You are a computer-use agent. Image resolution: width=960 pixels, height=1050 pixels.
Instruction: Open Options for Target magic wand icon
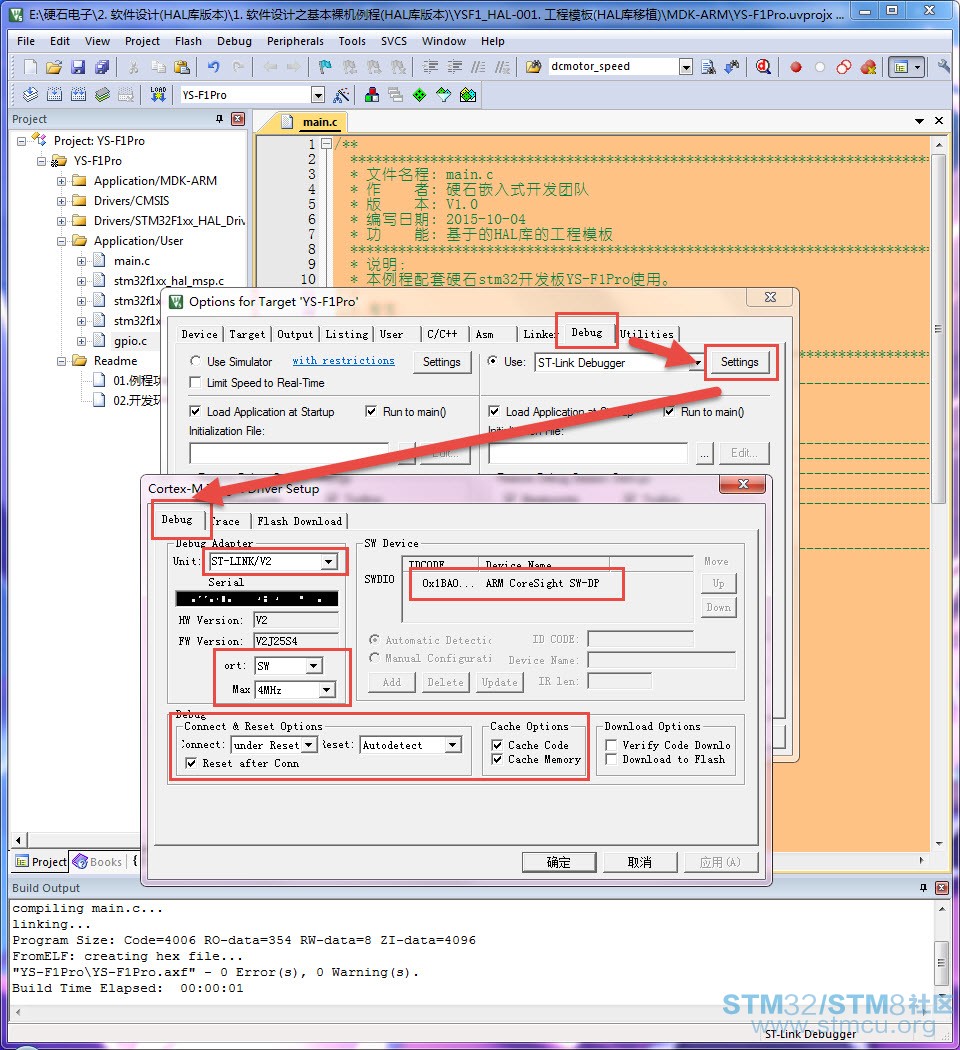[341, 95]
